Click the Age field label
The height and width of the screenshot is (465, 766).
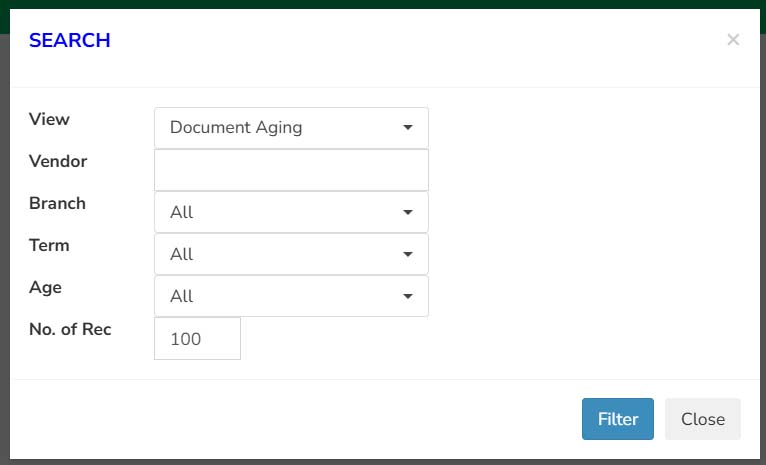click(45, 288)
